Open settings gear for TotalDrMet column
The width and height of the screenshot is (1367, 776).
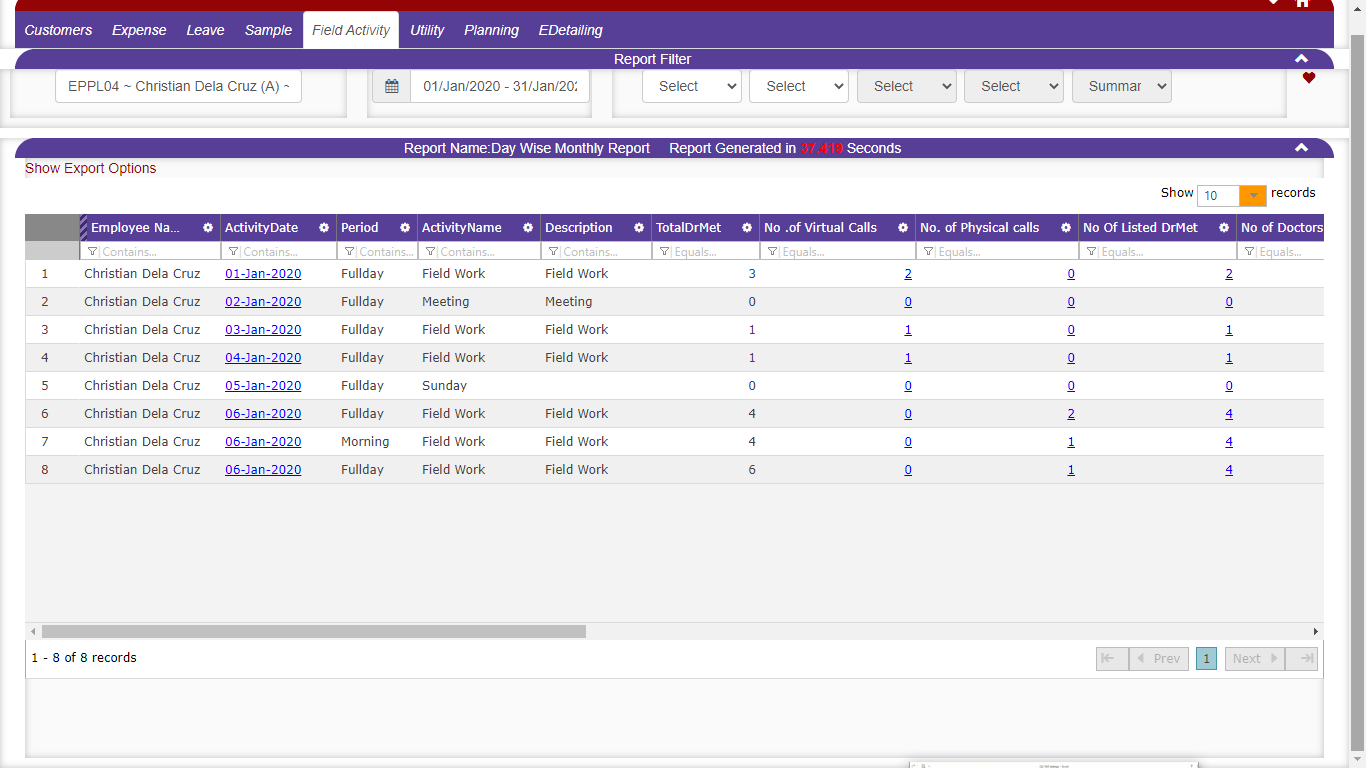click(x=747, y=228)
